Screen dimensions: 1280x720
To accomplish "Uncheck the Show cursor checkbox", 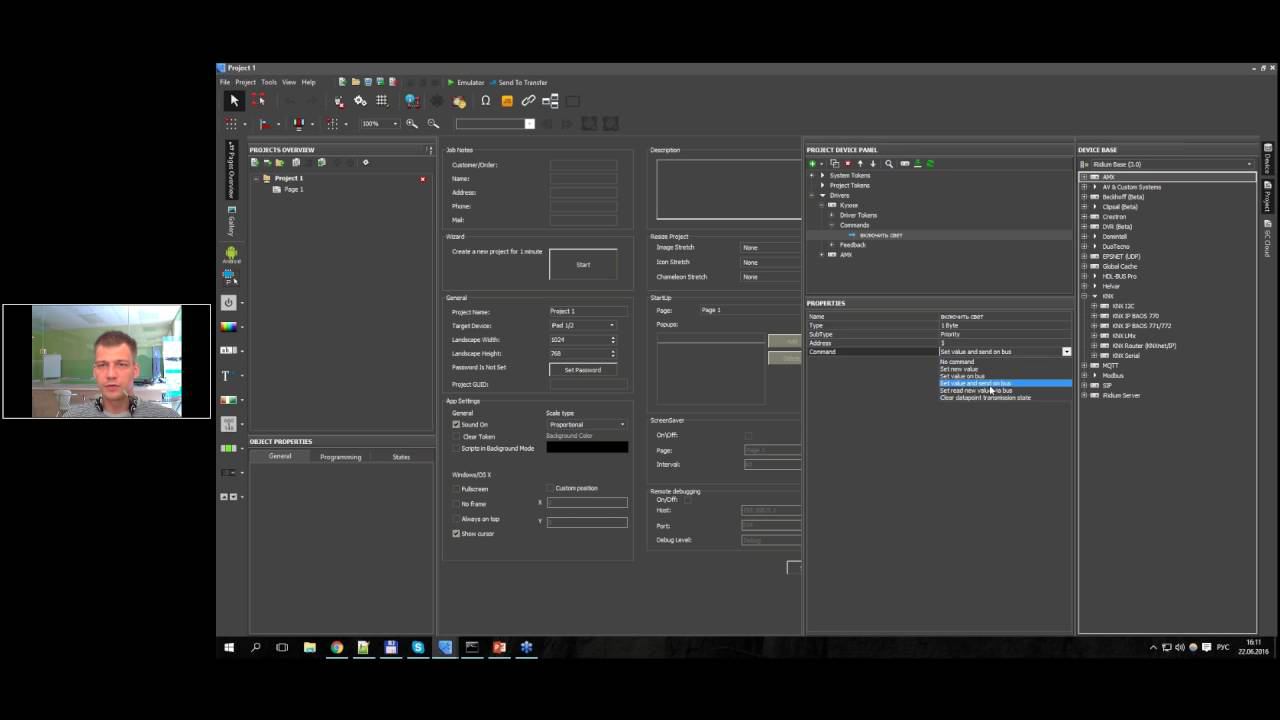I will pyautogui.click(x=456, y=534).
